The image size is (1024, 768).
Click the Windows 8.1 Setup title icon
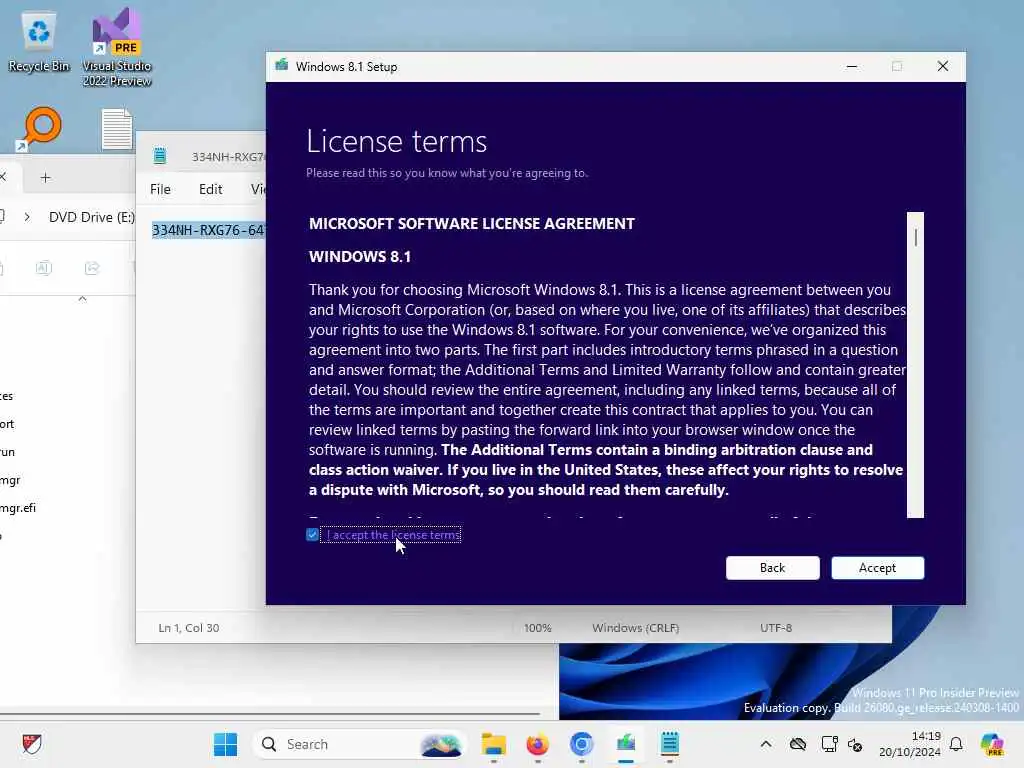tap(281, 66)
